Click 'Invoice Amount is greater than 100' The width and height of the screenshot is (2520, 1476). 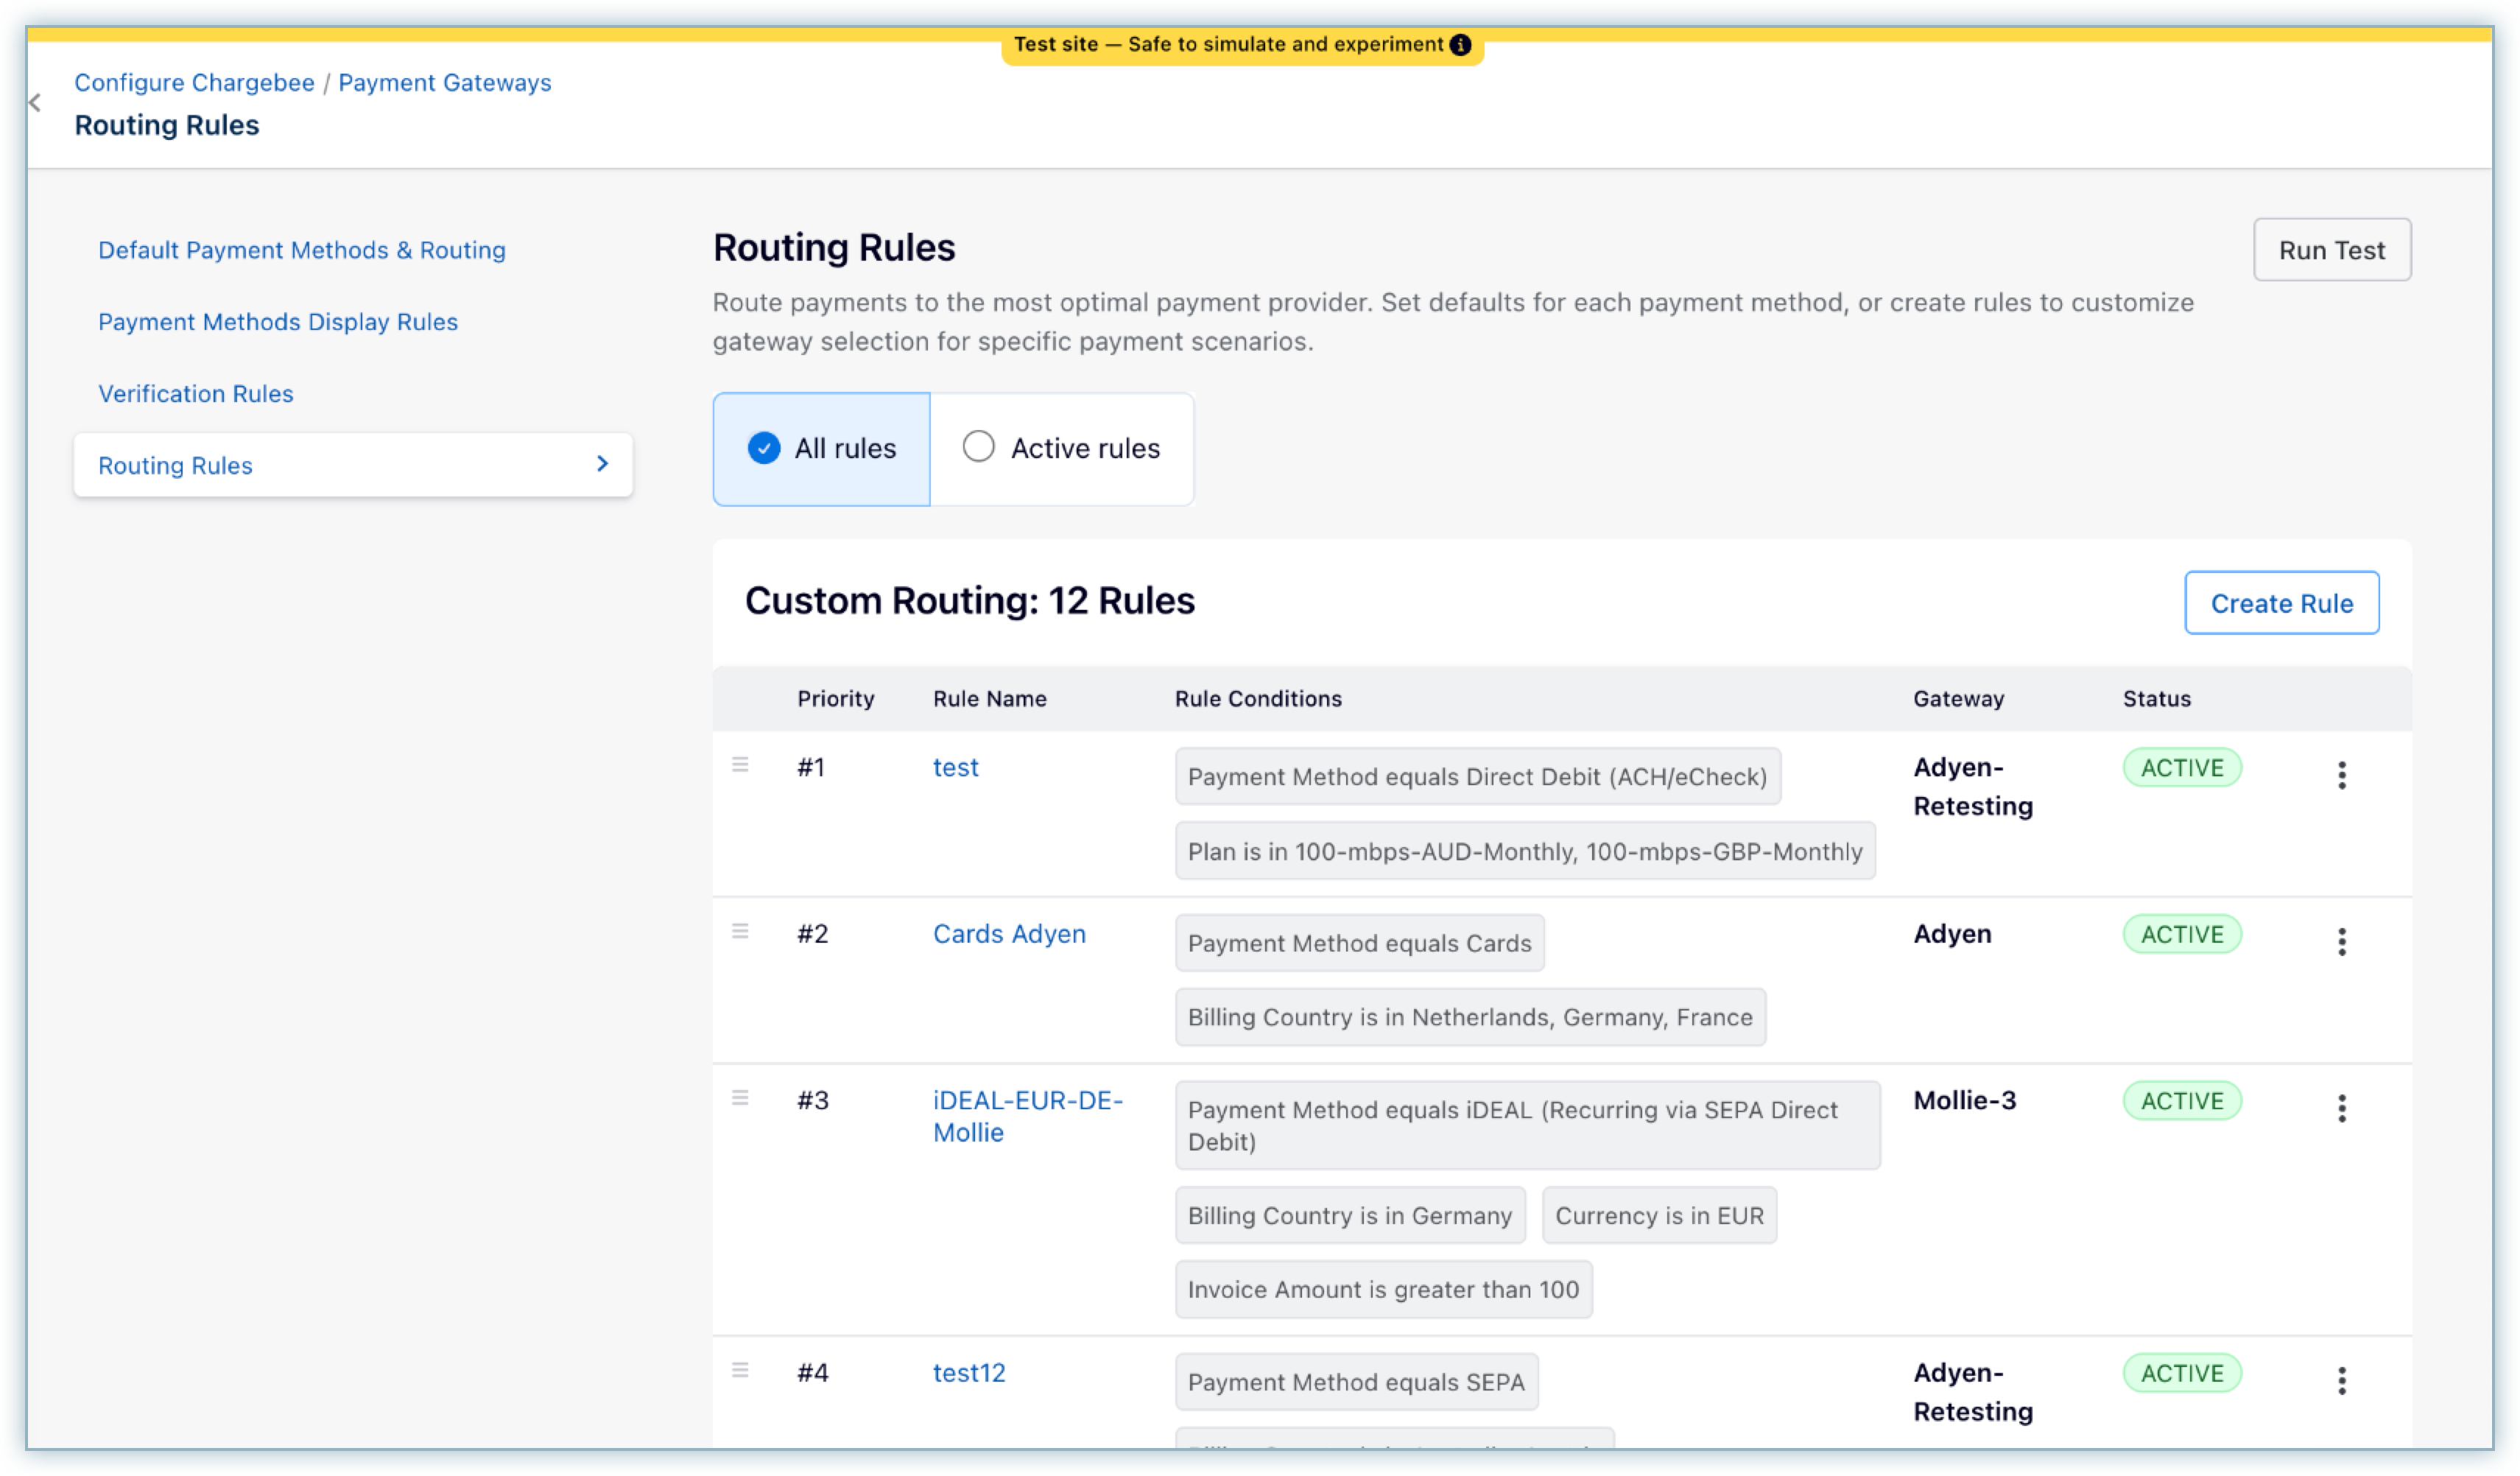point(1384,1290)
